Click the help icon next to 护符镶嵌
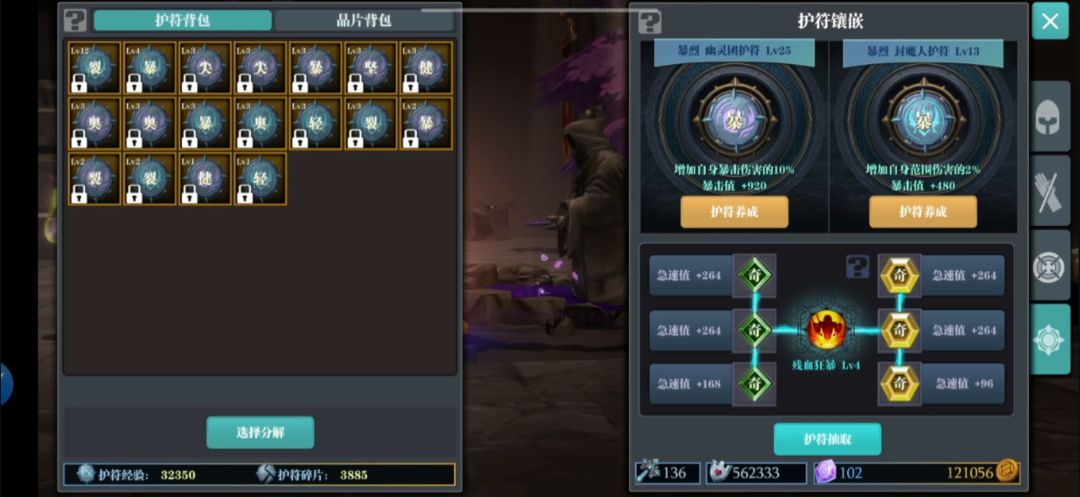 coord(650,21)
